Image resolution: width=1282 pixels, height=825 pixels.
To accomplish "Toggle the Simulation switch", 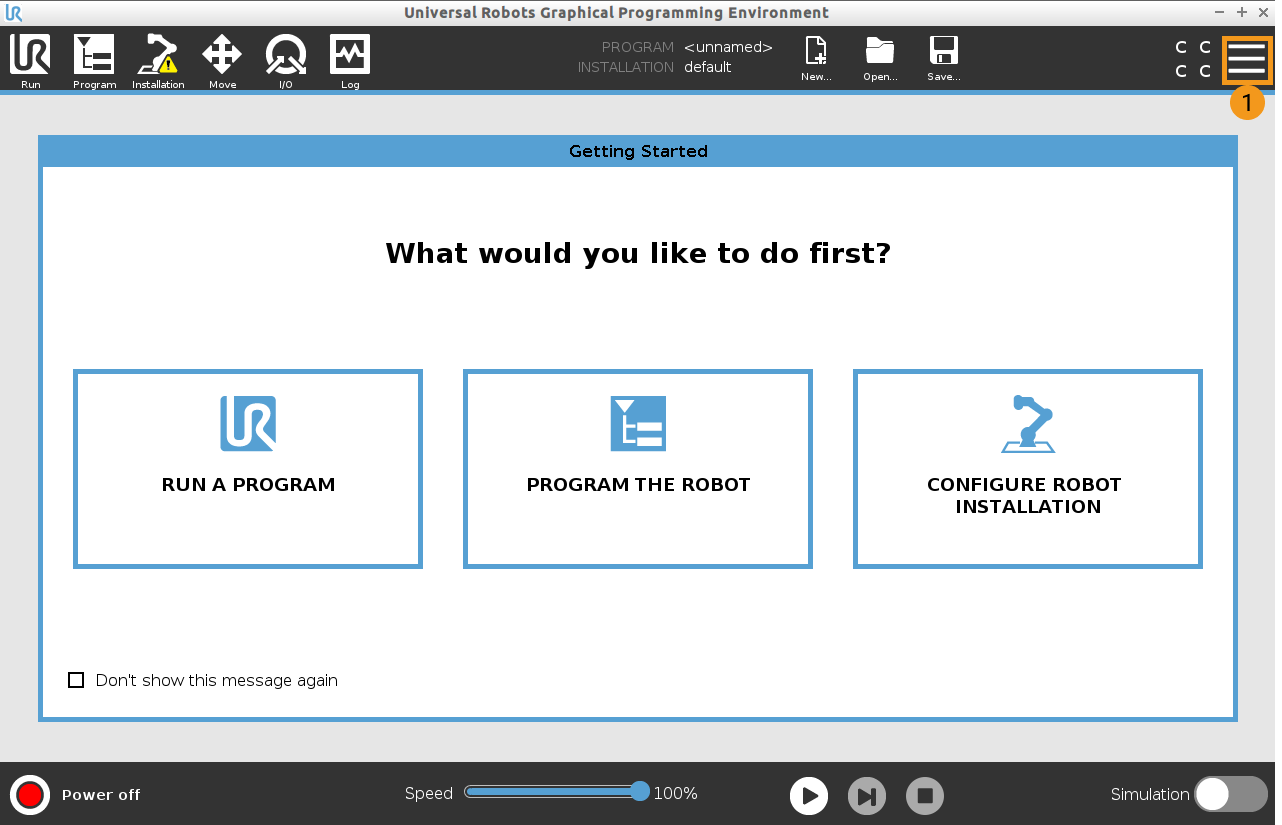I will [1230, 794].
